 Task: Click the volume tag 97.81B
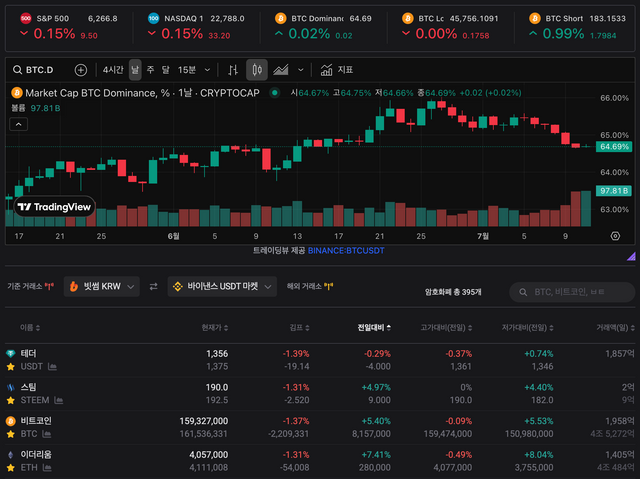click(x=614, y=191)
